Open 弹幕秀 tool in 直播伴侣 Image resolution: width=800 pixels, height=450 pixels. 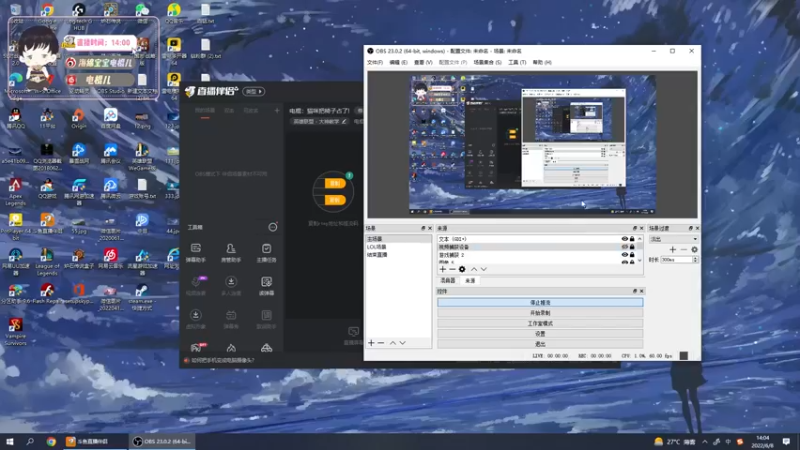[231, 319]
